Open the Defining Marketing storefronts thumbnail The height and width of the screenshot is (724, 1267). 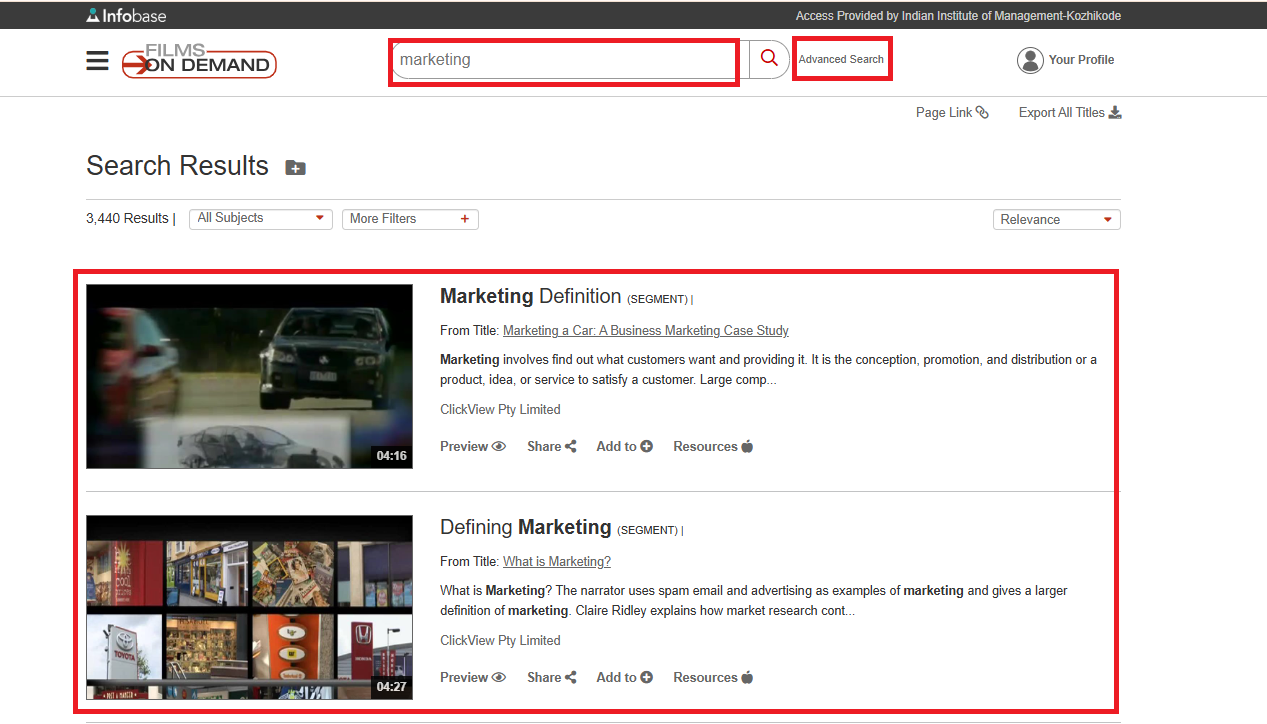(249, 607)
